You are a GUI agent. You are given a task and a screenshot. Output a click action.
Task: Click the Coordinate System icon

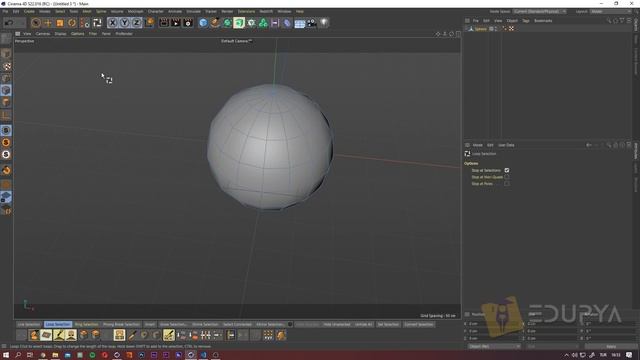click(x=149, y=23)
